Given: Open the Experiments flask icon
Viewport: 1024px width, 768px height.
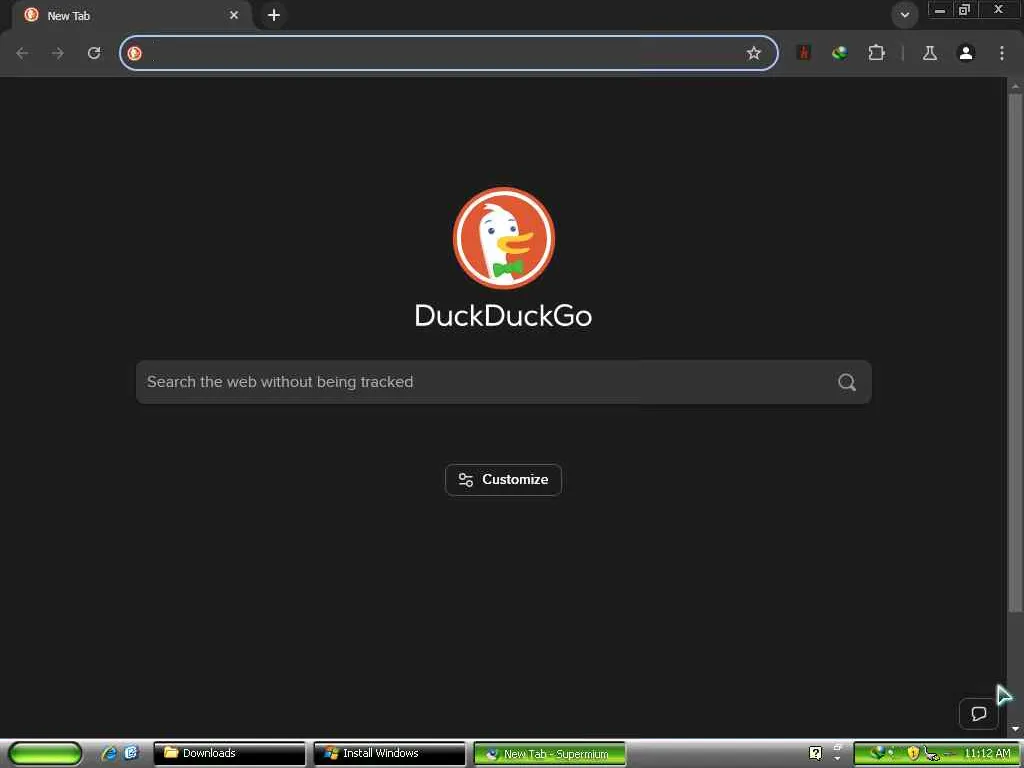Looking at the screenshot, I should pos(929,53).
